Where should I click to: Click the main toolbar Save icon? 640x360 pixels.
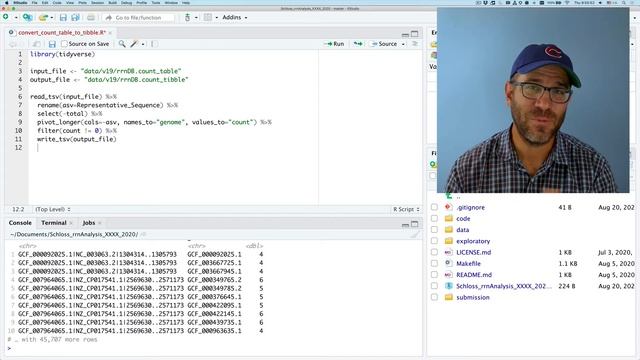click(x=63, y=18)
